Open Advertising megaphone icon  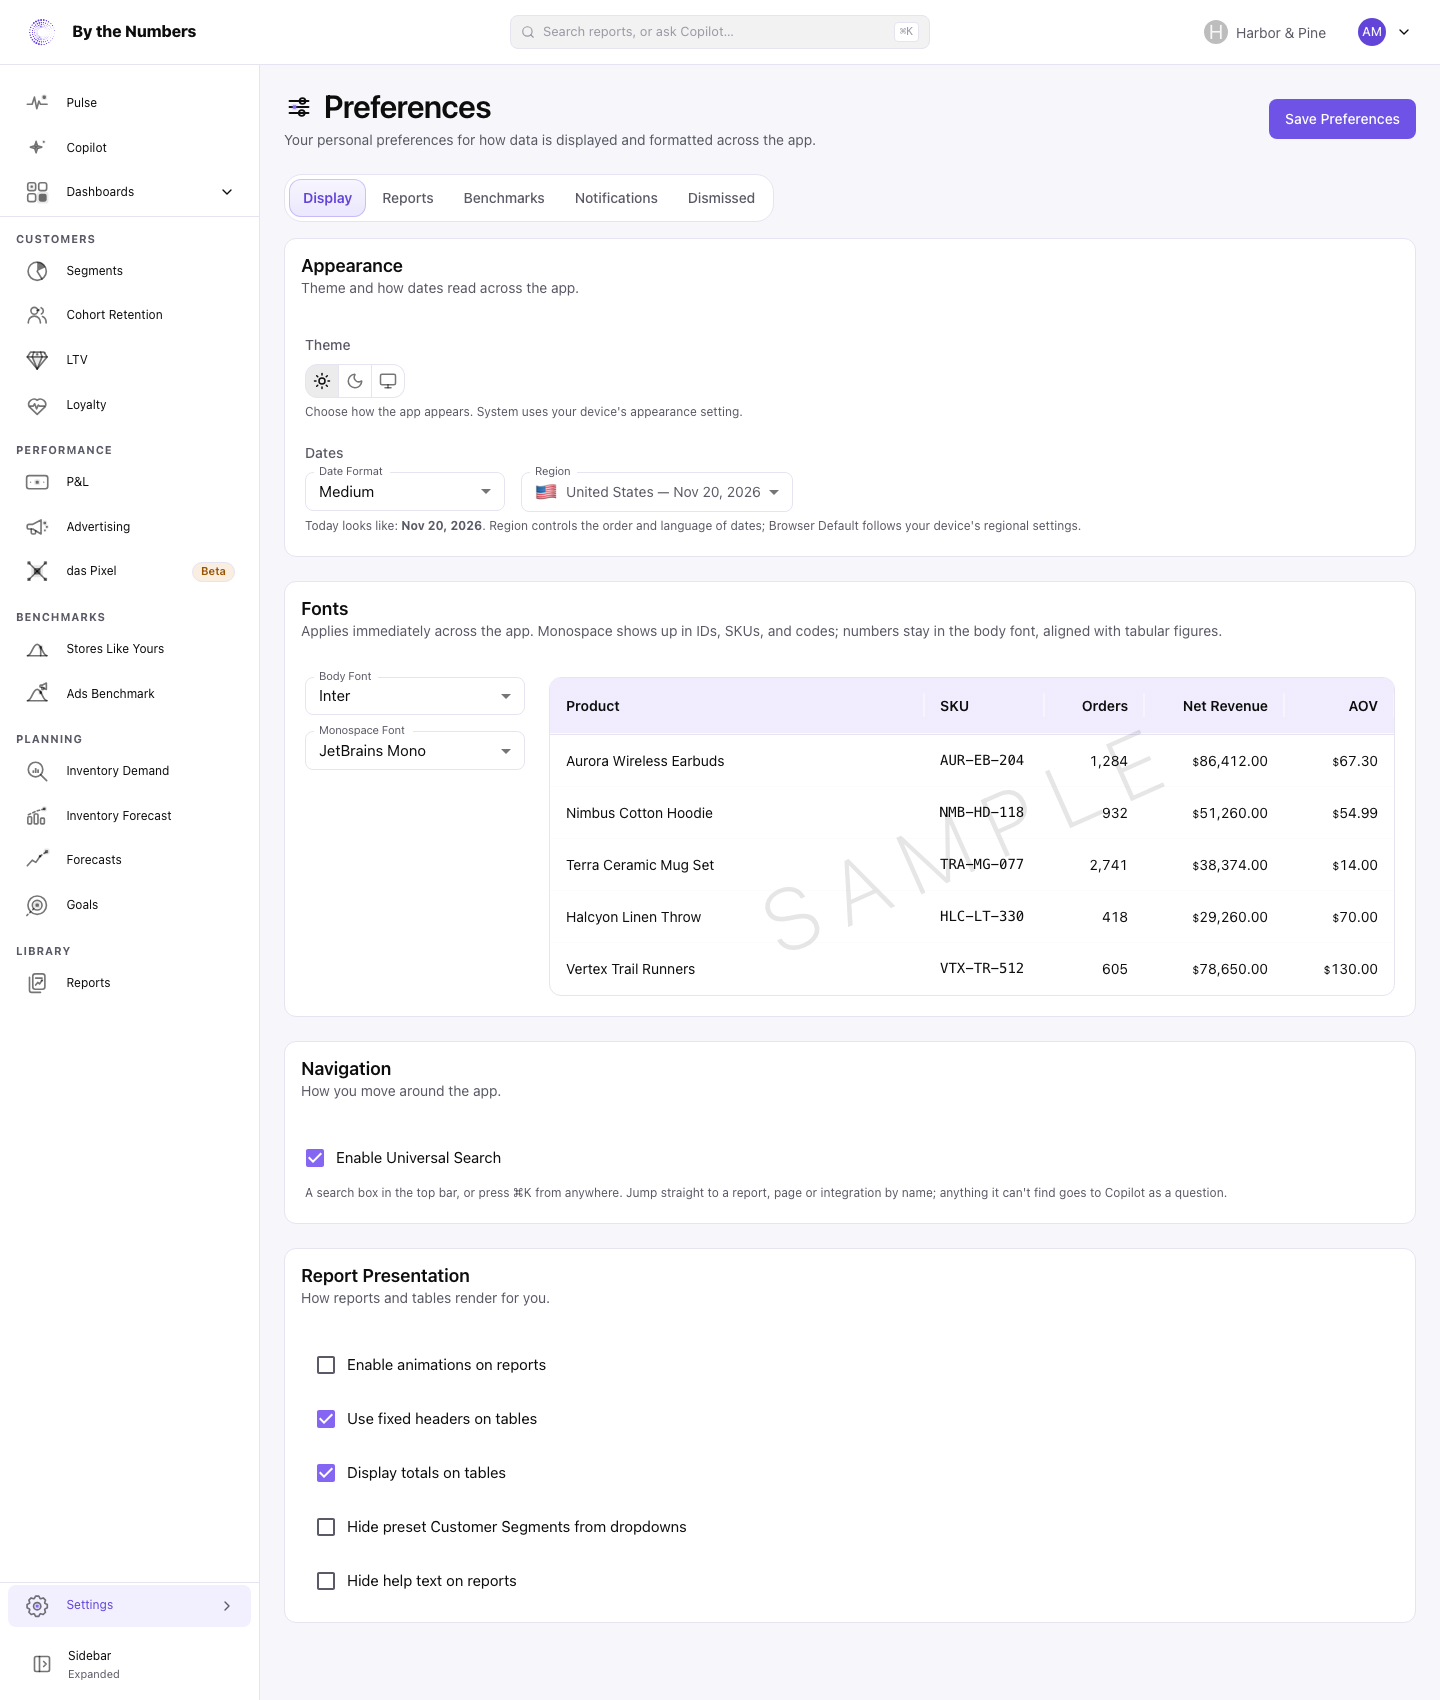(37, 527)
